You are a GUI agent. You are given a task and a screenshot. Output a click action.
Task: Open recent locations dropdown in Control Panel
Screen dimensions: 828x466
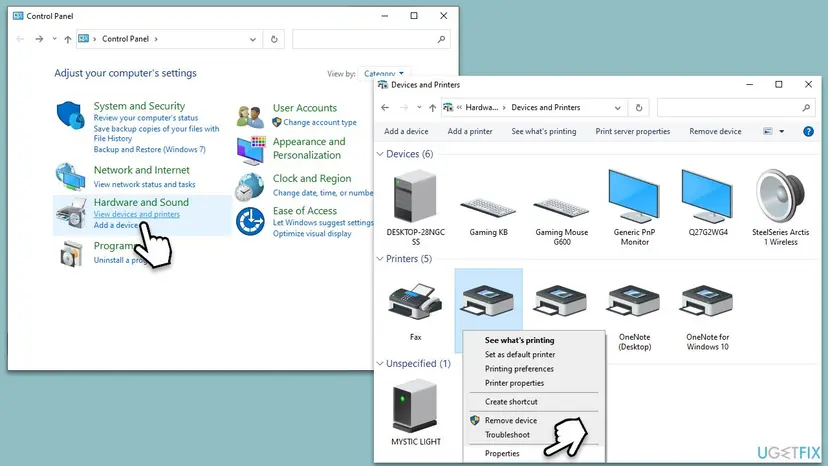54,39
